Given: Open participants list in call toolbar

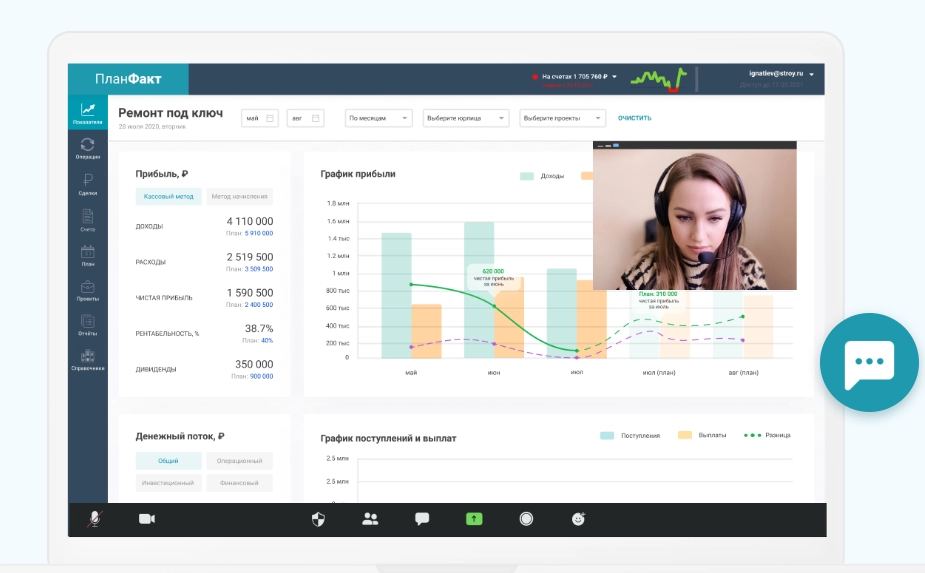Looking at the screenshot, I should pyautogui.click(x=370, y=519).
